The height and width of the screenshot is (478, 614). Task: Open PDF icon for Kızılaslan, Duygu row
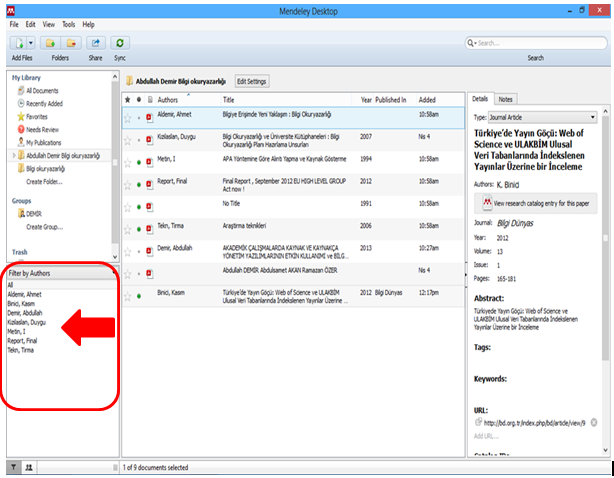pos(150,140)
